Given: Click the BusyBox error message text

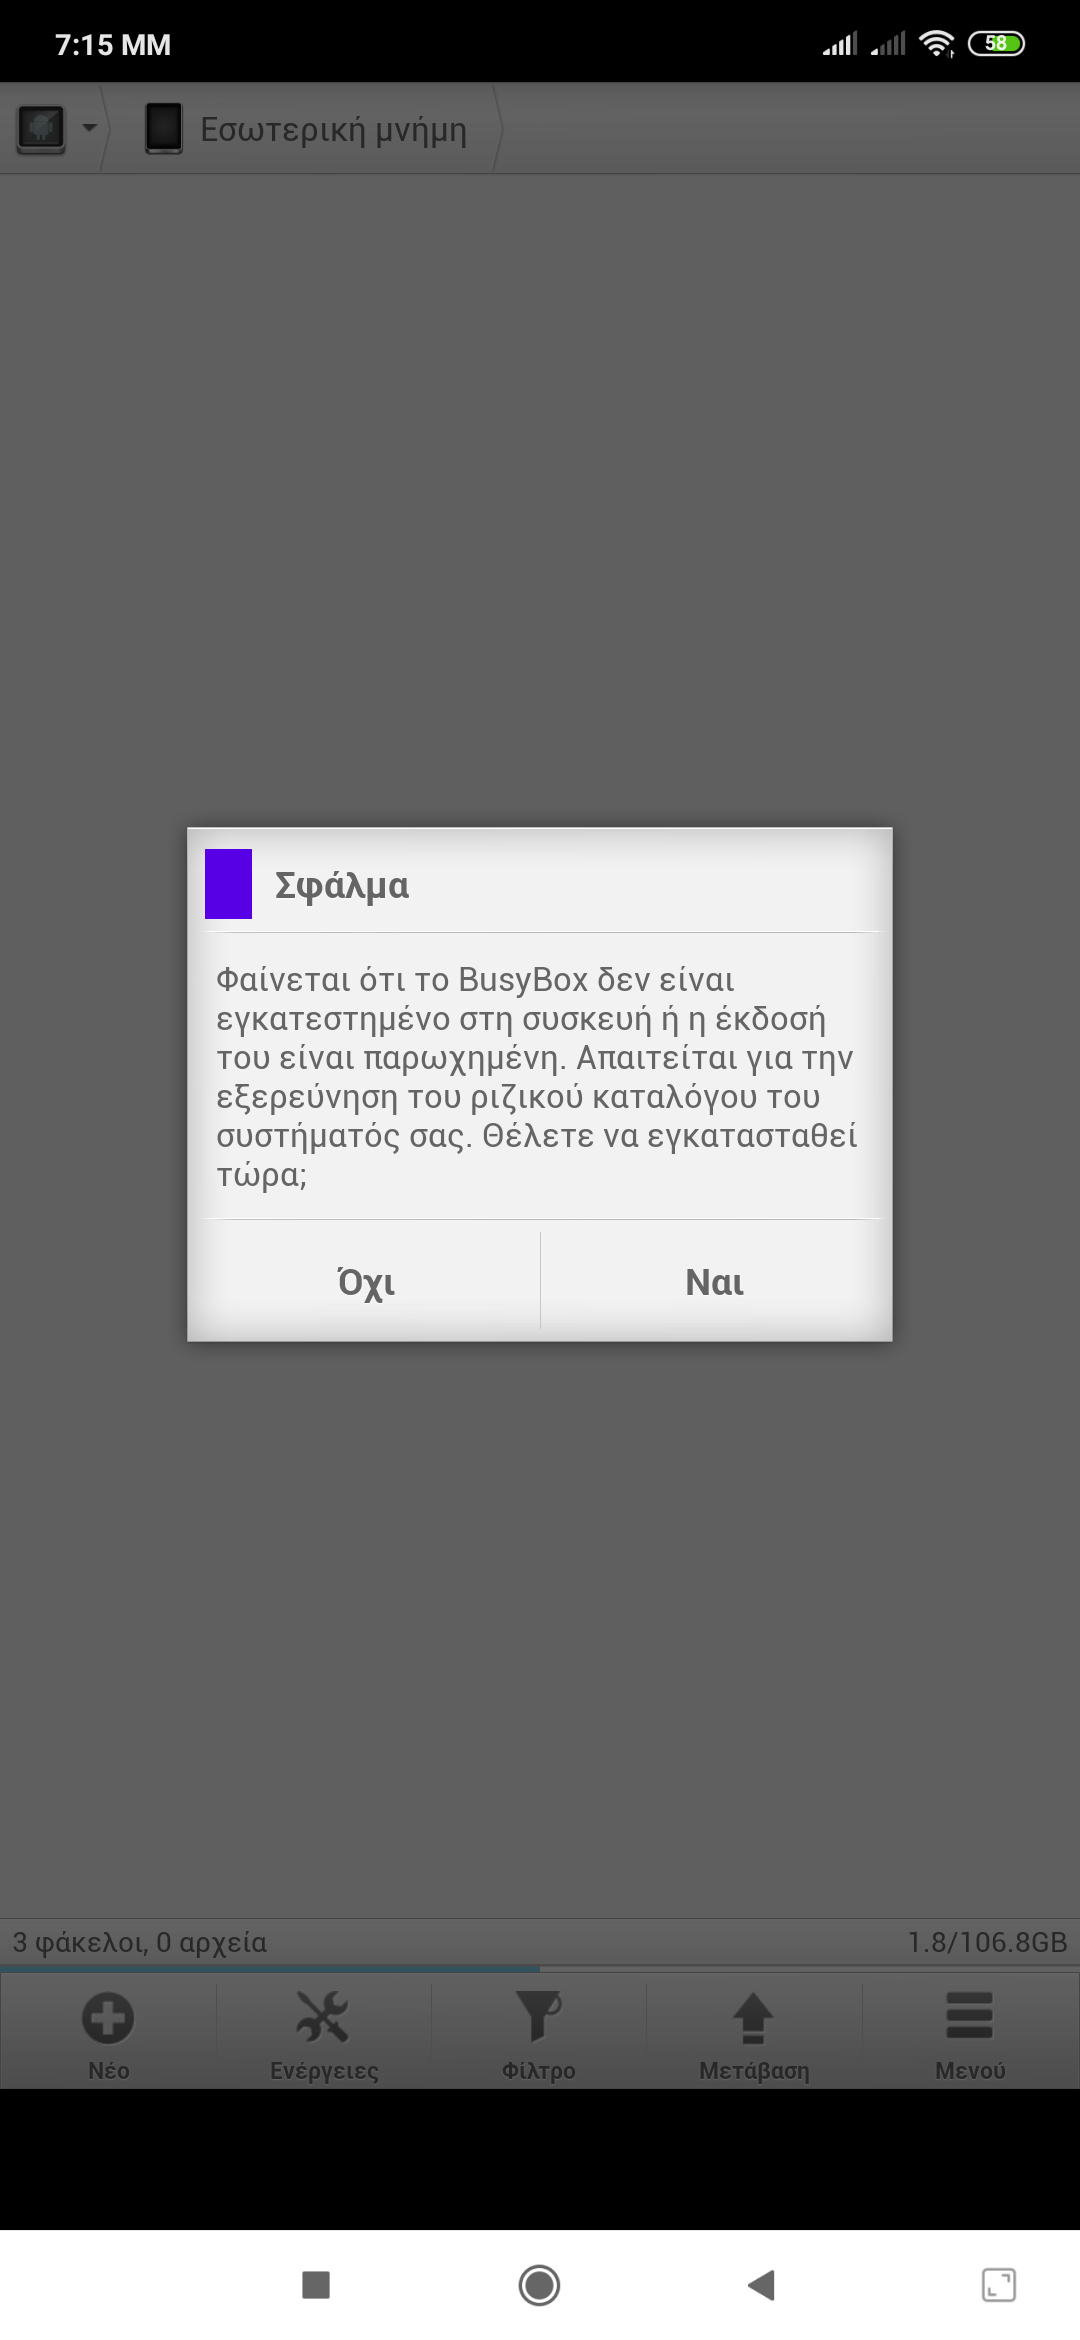Looking at the screenshot, I should pyautogui.click(x=537, y=1076).
